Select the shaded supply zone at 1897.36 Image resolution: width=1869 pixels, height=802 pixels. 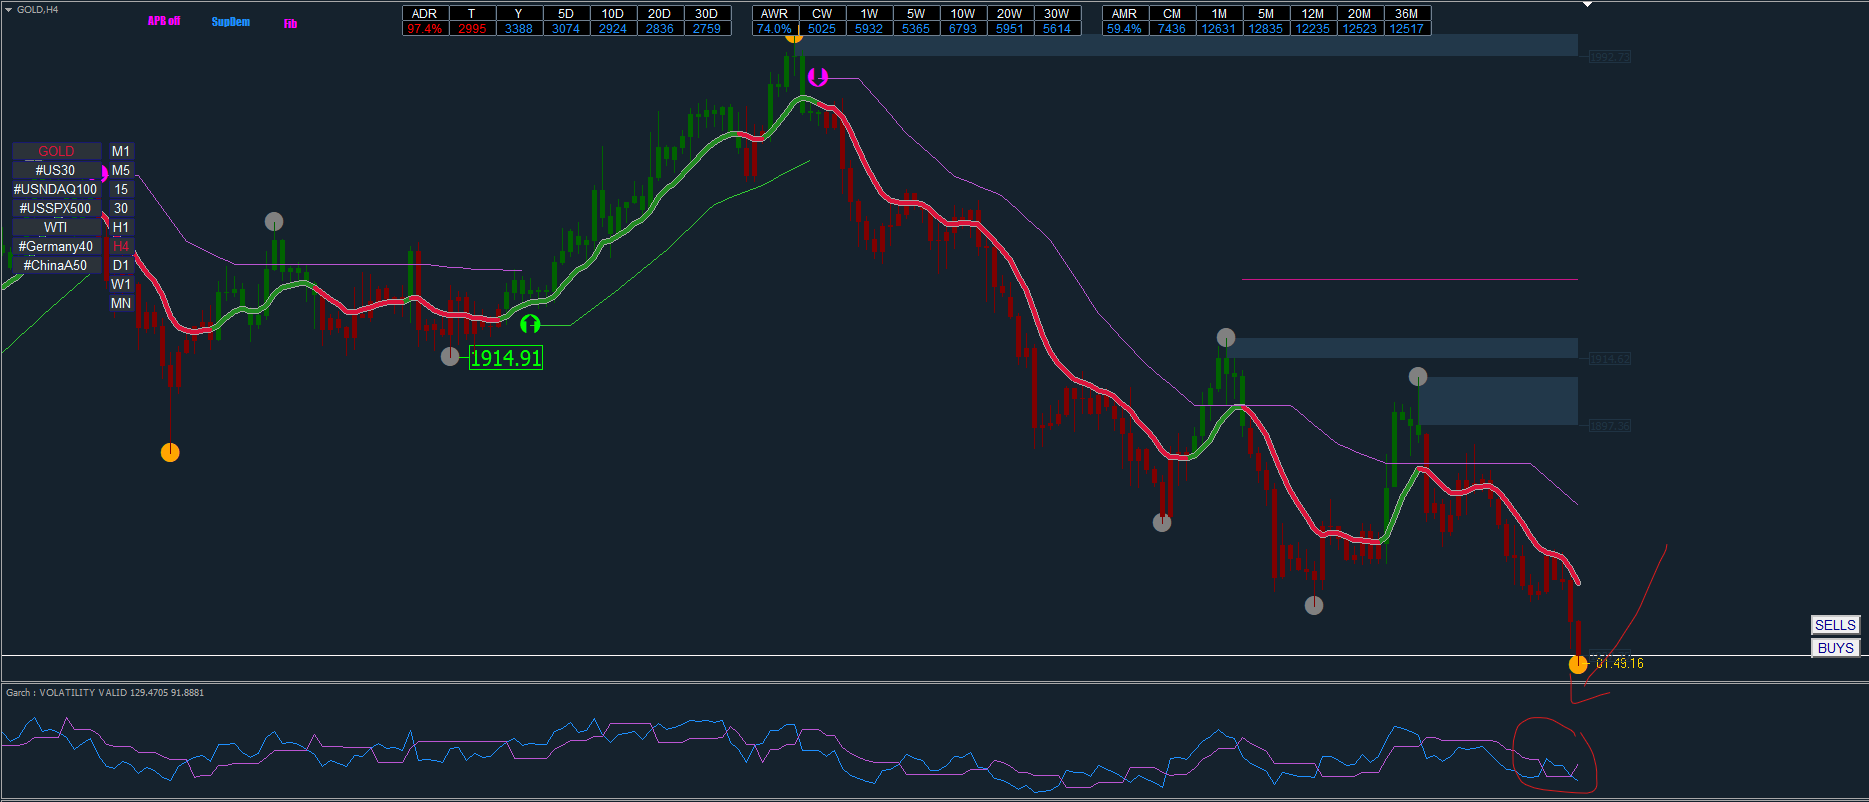pyautogui.click(x=1498, y=401)
